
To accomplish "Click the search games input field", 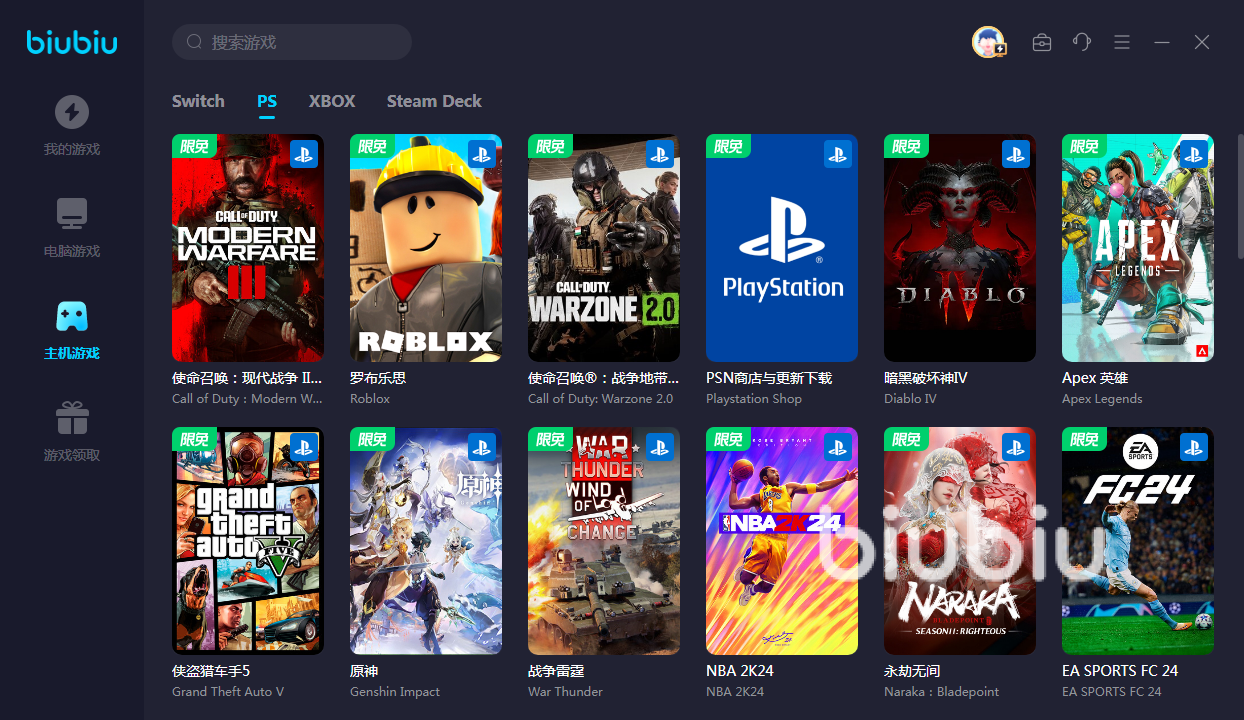I will tap(300, 42).
